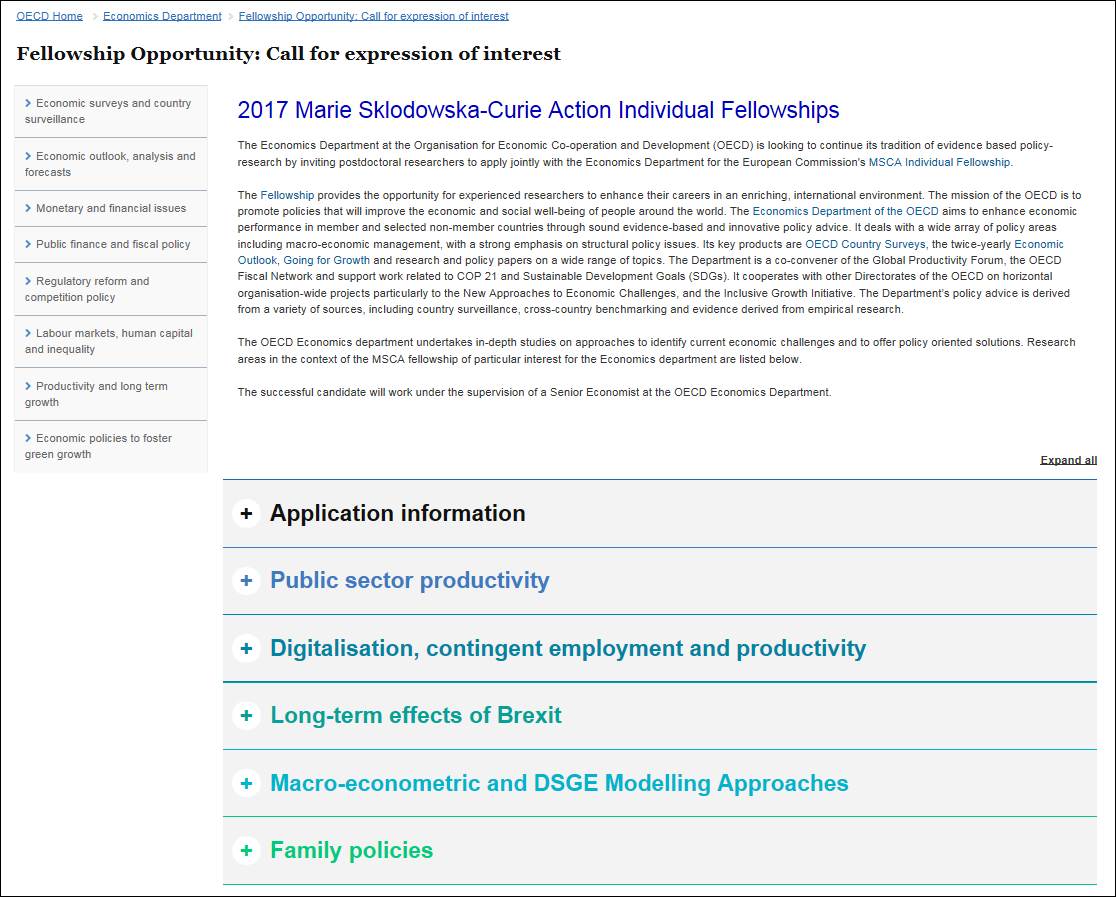The image size is (1116, 897).
Task: Click chevron icon beside Economic surveys item
Action: [x=28, y=103]
